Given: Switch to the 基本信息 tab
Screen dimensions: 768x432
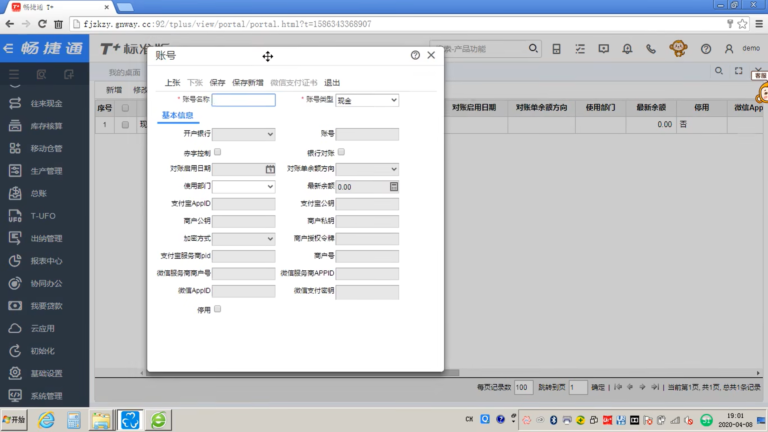Looking at the screenshot, I should [x=177, y=115].
